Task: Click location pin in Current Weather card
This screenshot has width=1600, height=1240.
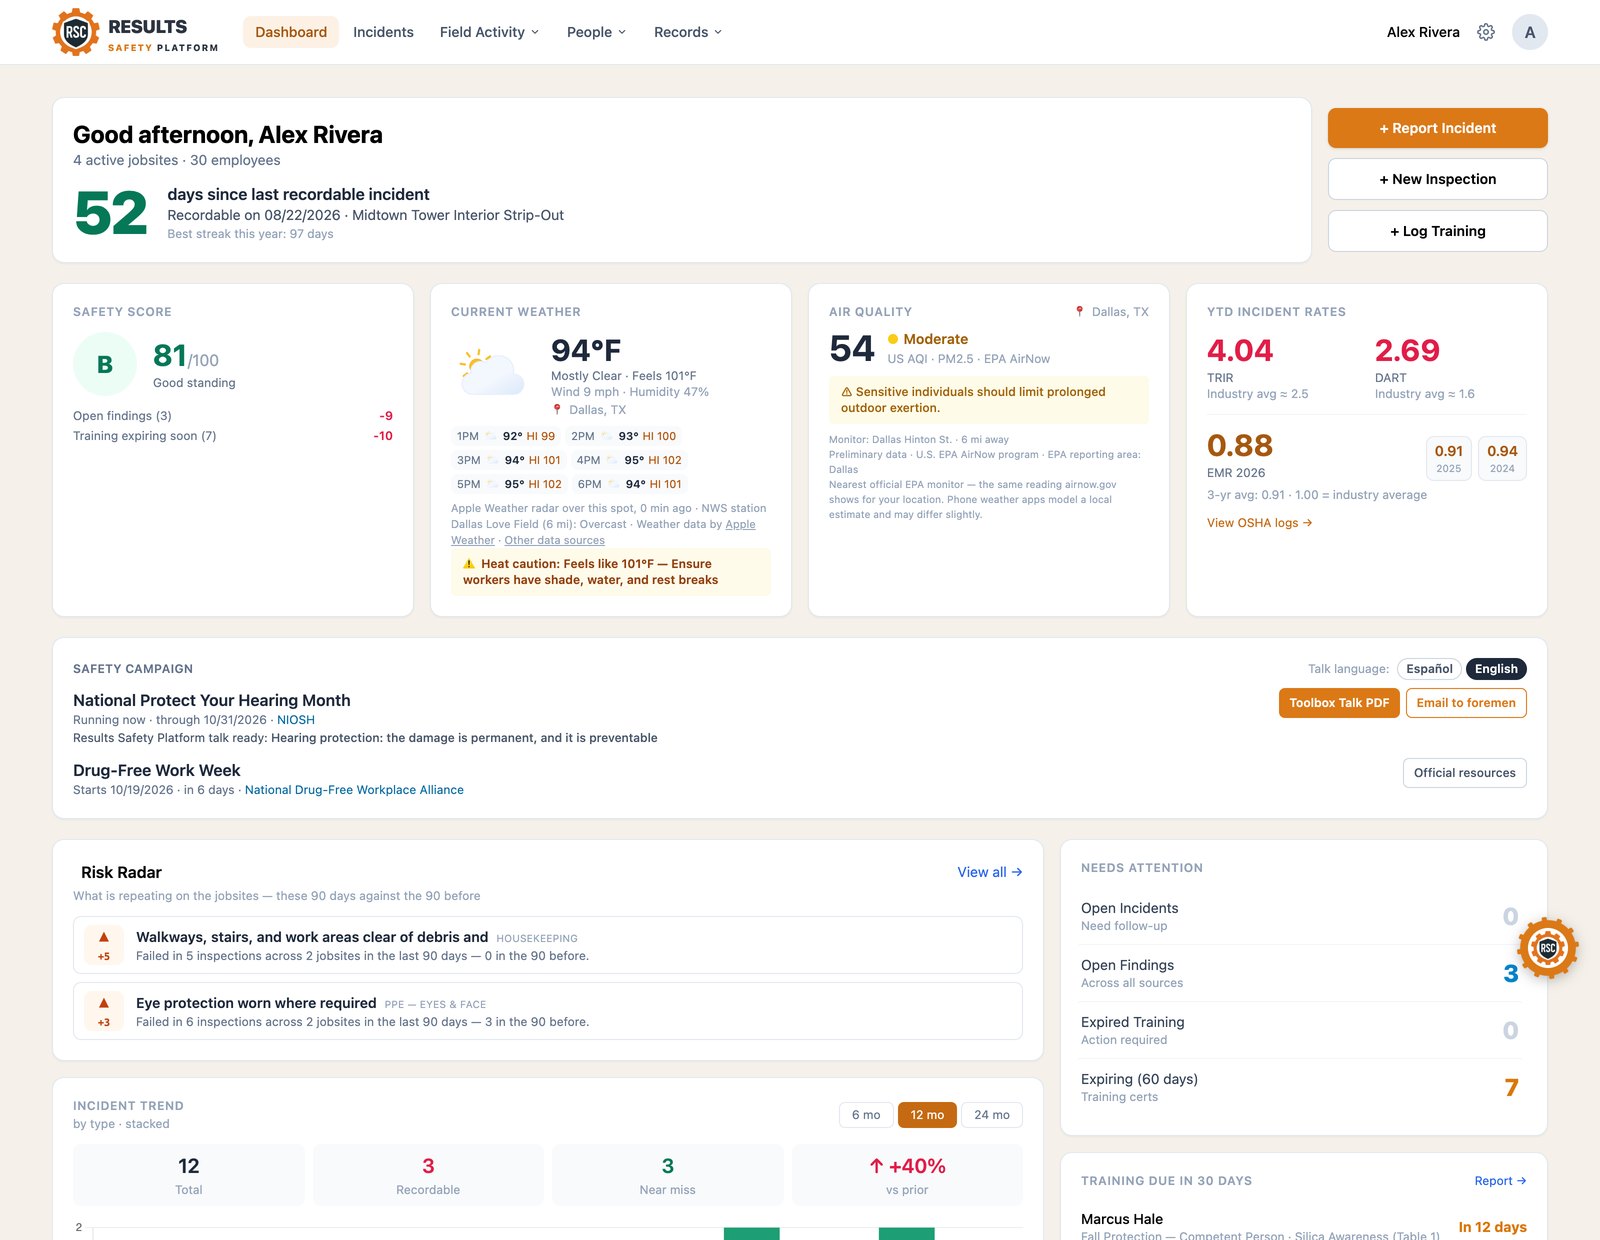Action: pos(557,410)
